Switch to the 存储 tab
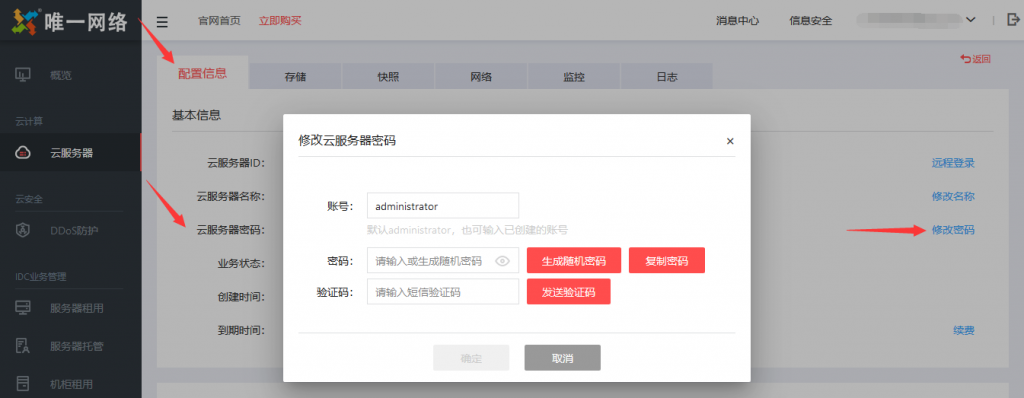The height and width of the screenshot is (398, 1024). point(295,76)
